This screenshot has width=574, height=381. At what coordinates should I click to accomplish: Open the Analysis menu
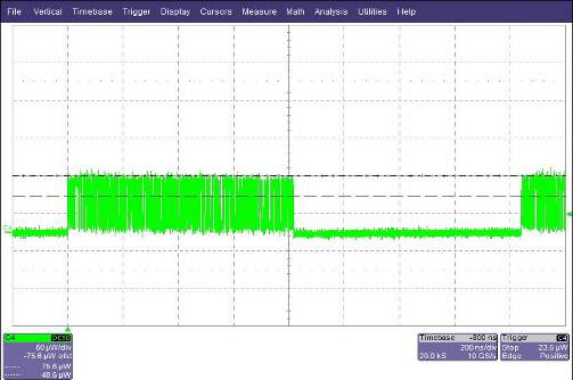[331, 12]
